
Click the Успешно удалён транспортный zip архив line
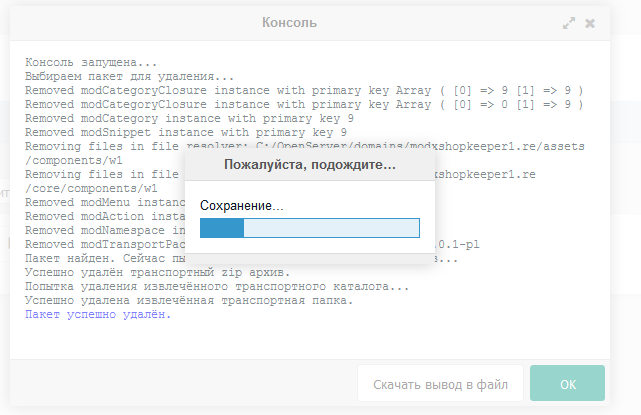[x=157, y=272]
